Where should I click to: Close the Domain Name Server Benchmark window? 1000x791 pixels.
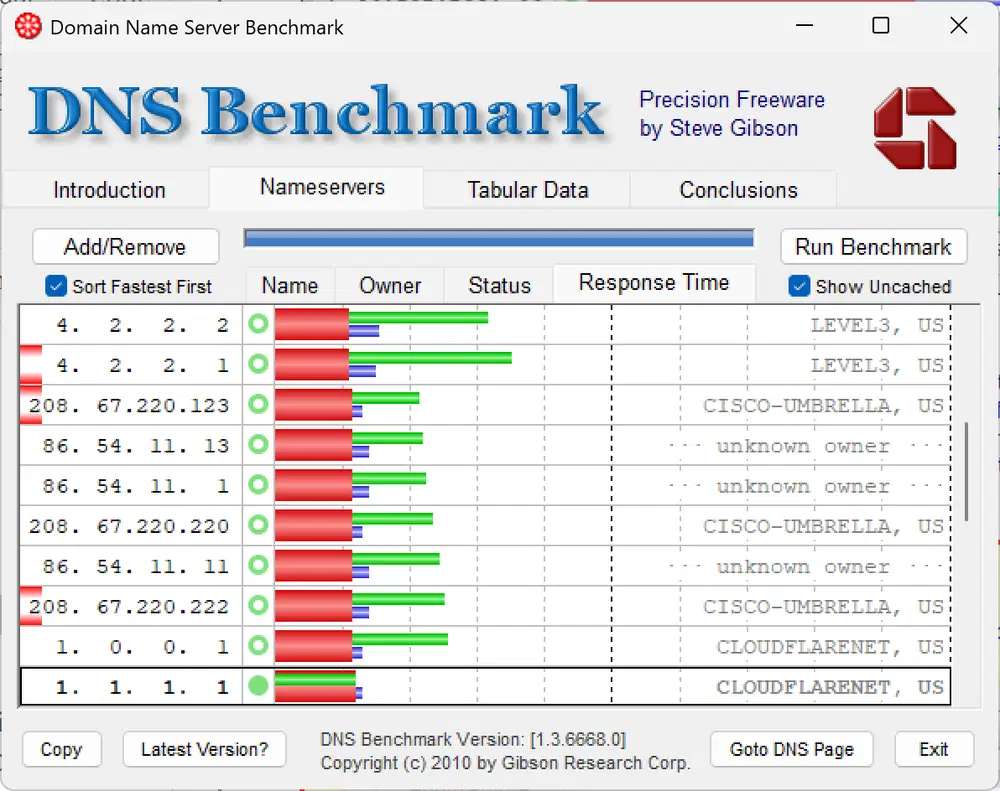tap(959, 26)
